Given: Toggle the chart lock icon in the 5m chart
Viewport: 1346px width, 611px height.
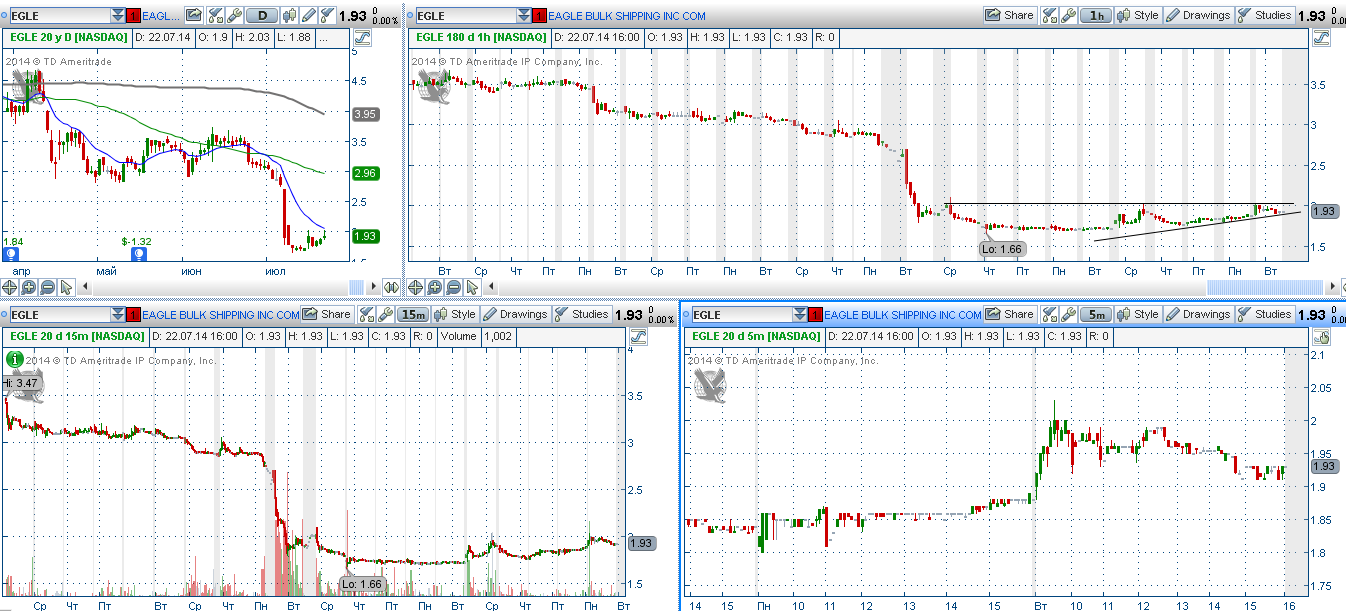Looking at the screenshot, I should point(1321,337).
